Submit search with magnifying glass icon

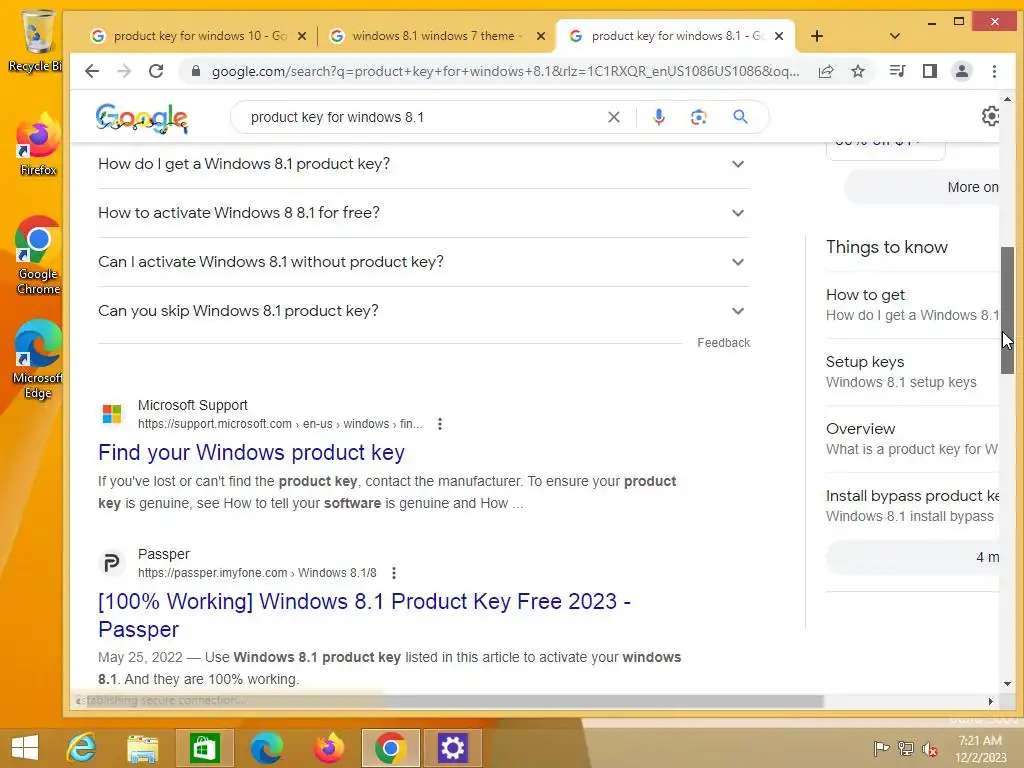tap(740, 117)
